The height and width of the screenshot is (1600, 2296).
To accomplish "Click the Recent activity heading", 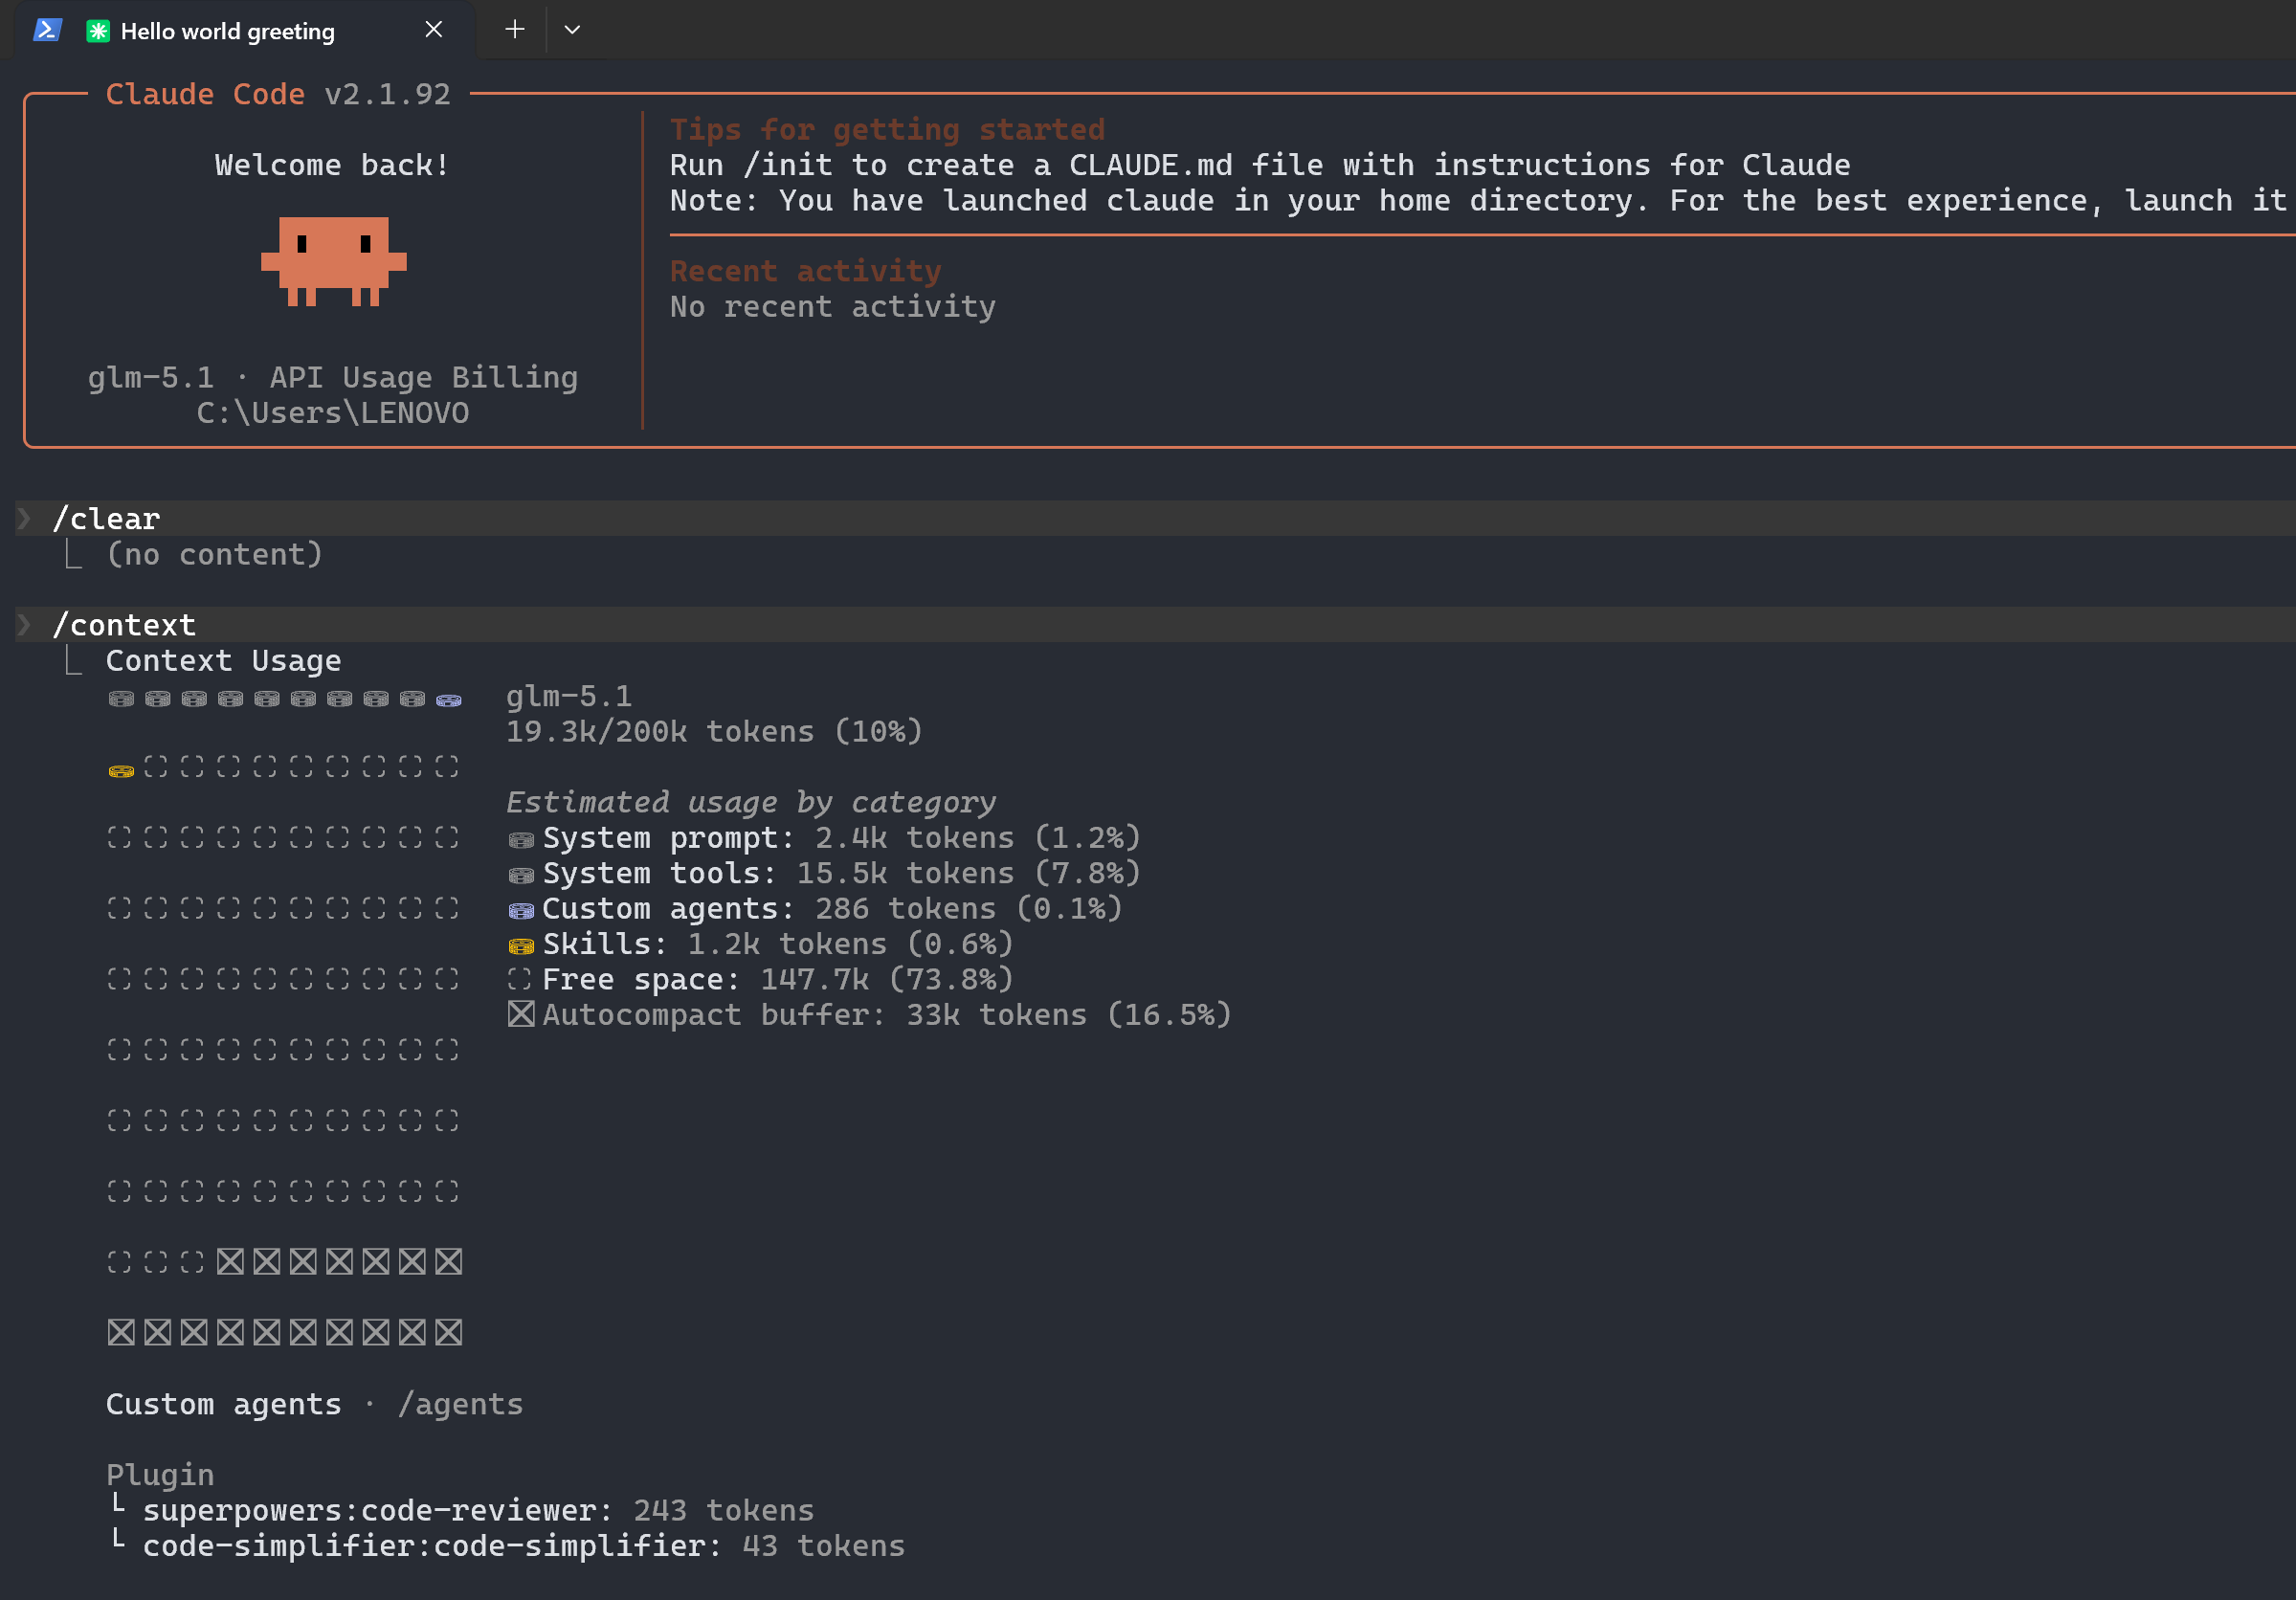I will [x=805, y=271].
